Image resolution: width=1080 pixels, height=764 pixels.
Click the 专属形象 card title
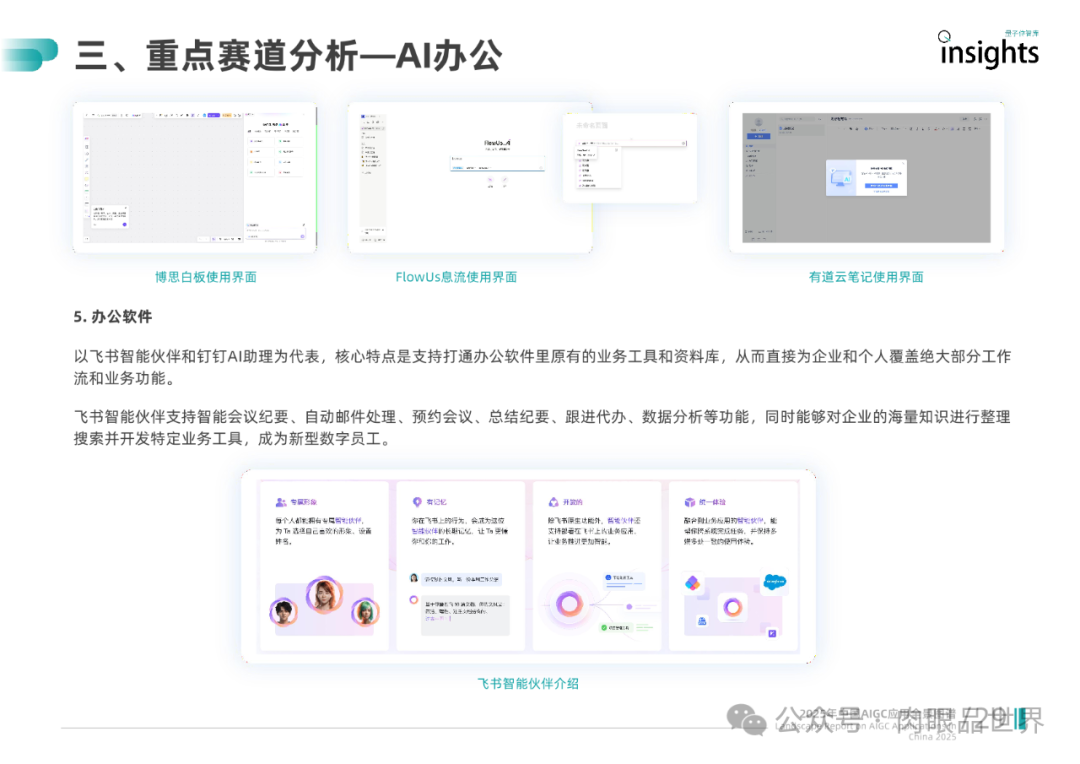304,502
